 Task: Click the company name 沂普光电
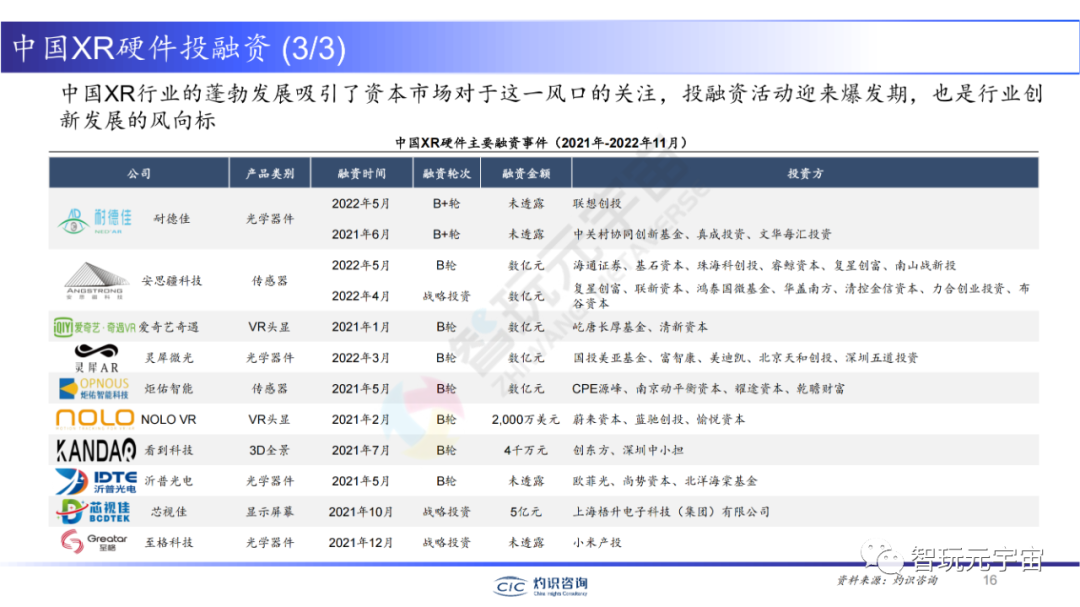click(169, 481)
